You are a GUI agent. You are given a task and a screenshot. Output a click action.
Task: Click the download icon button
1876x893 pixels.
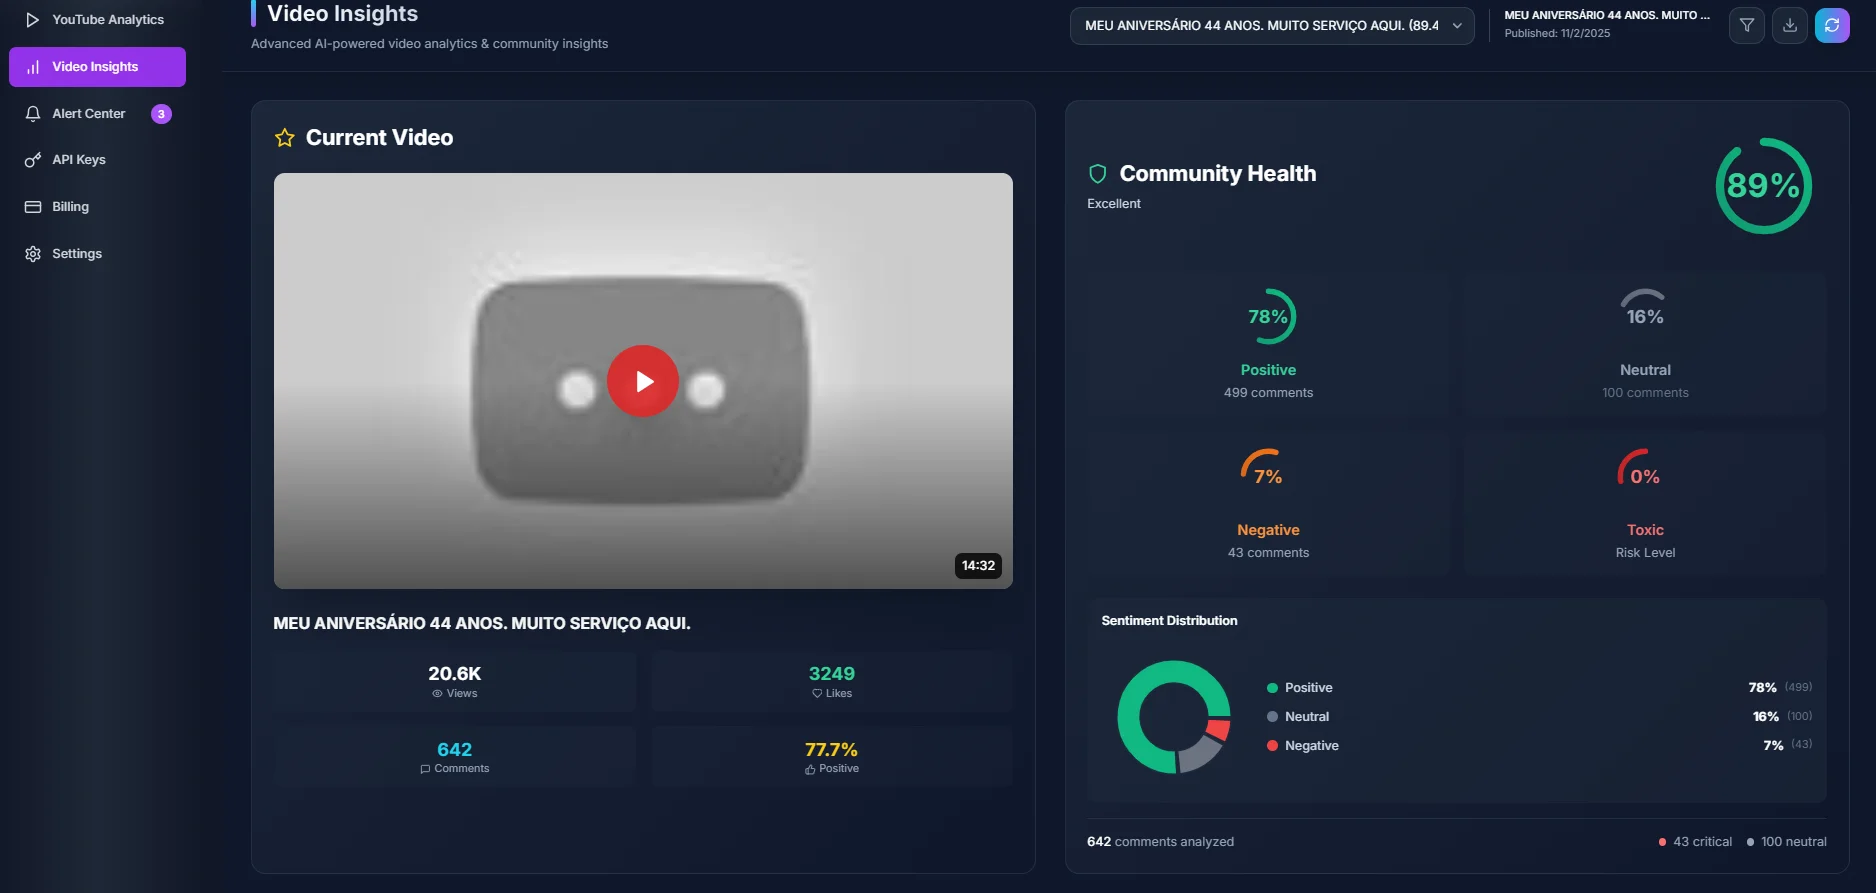(x=1790, y=26)
